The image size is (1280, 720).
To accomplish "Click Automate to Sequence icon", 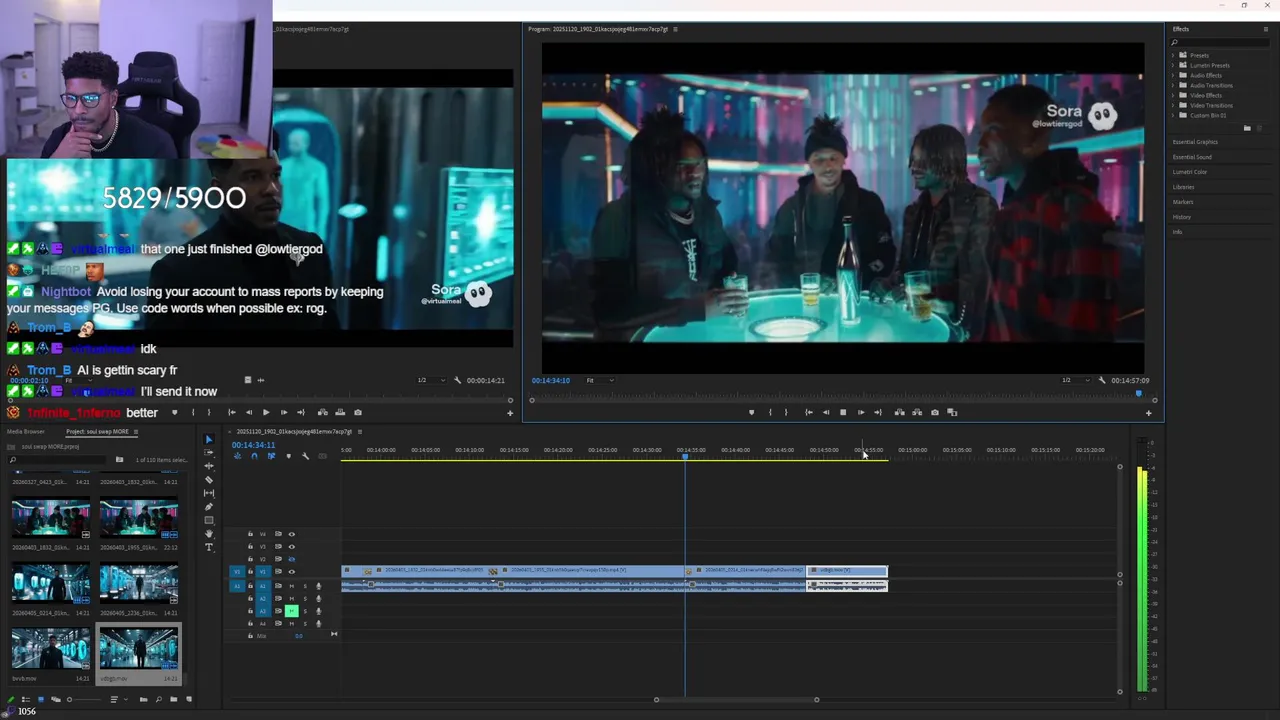I will click(x=143, y=699).
